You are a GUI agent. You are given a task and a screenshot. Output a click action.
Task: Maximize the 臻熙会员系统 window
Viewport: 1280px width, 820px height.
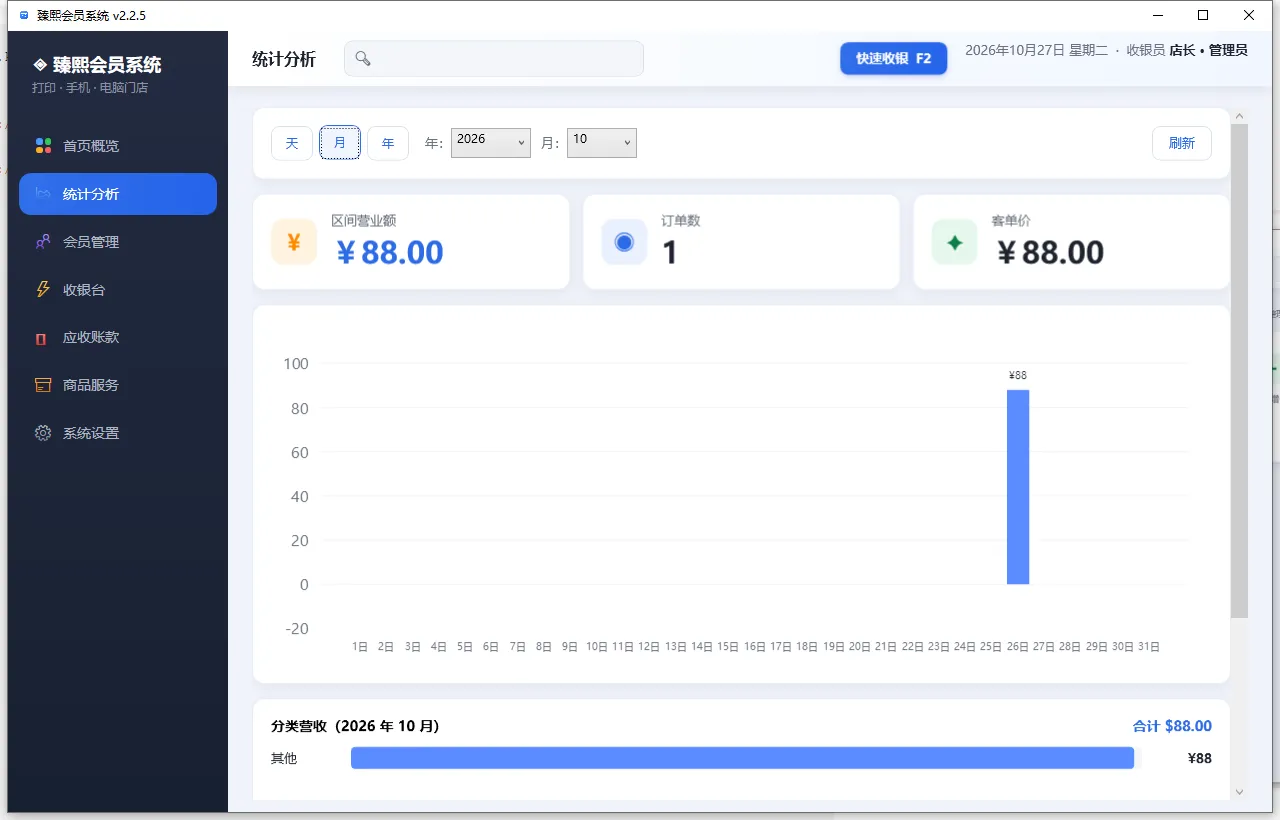1203,15
